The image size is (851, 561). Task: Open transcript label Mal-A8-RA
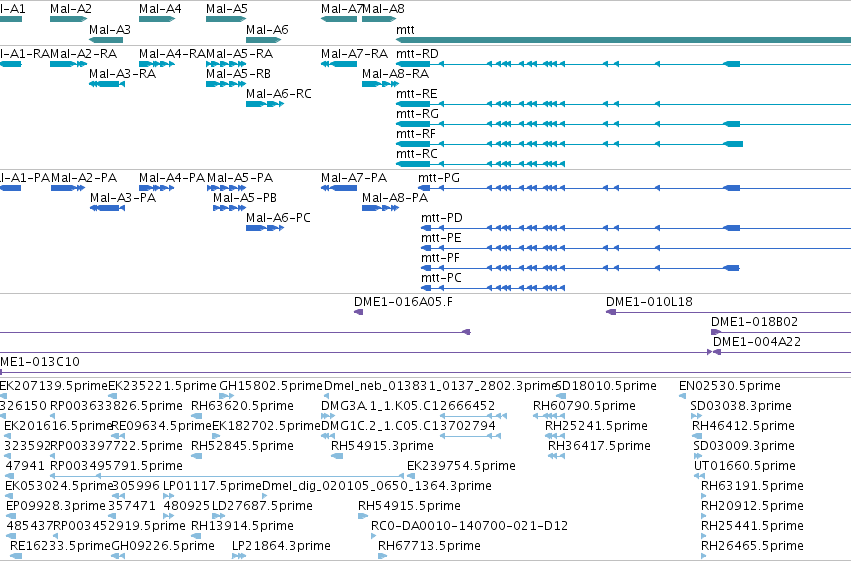tap(395, 74)
